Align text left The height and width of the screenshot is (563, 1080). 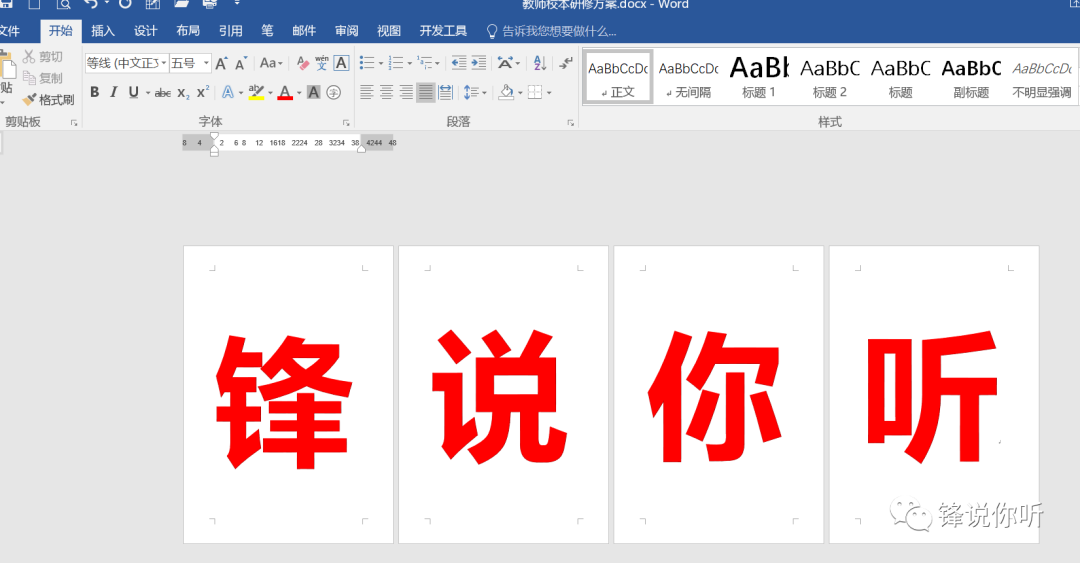366,92
